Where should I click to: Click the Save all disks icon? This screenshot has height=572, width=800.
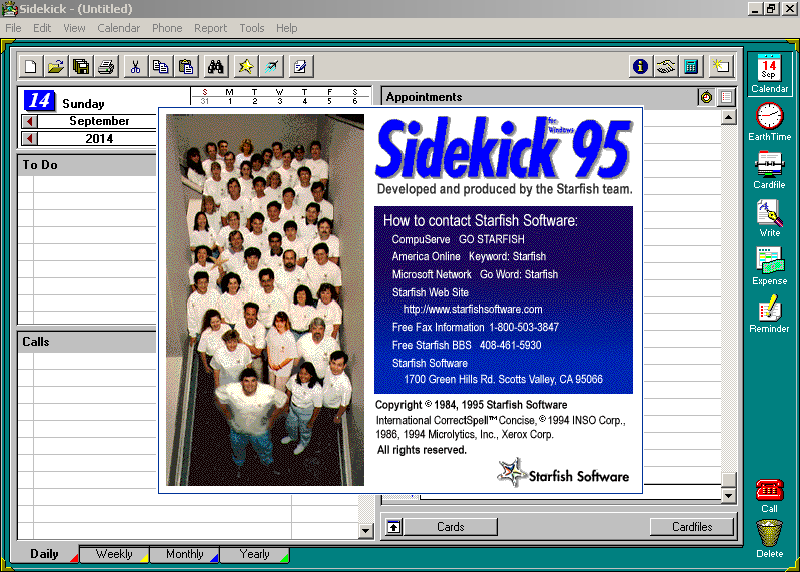(x=81, y=66)
